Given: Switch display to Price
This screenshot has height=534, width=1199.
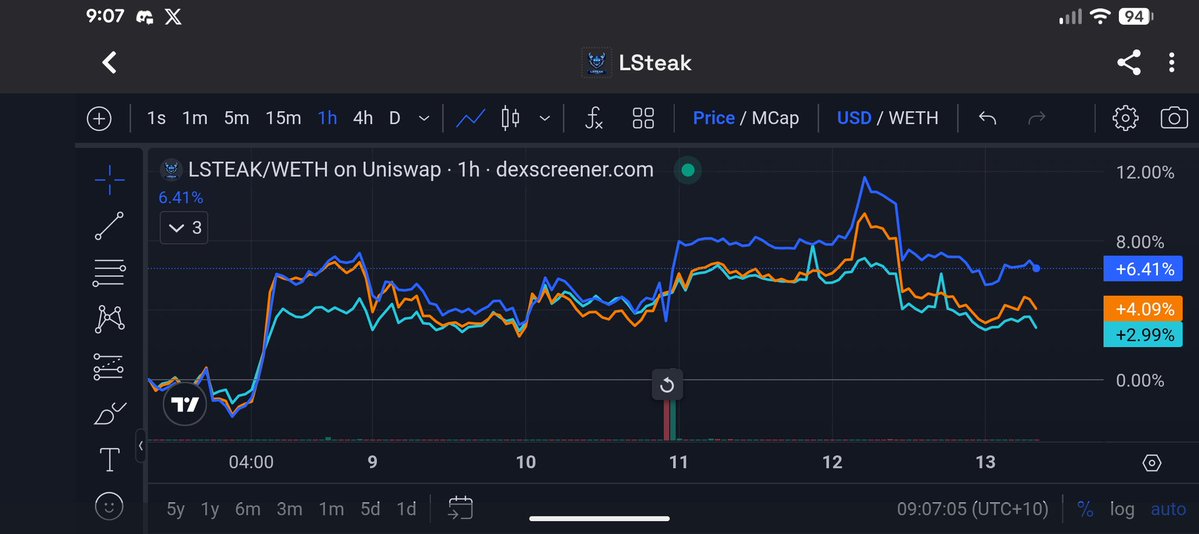Looking at the screenshot, I should 713,119.
